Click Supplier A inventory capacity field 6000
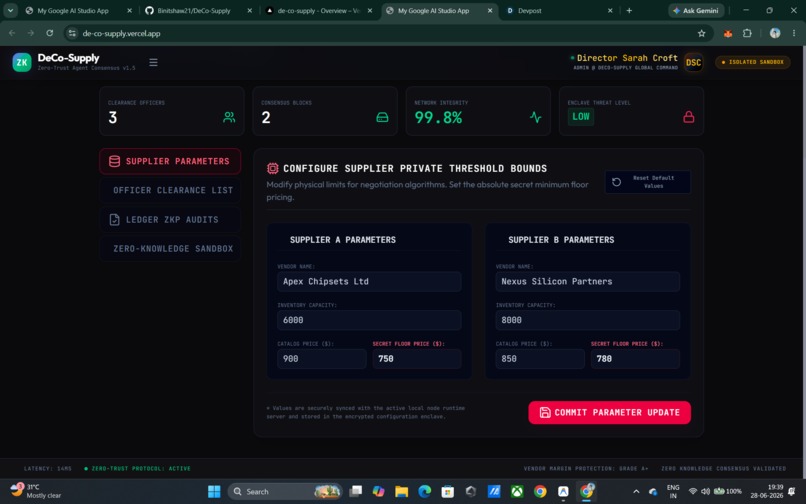Screen dimensions: 806x504 (x=369, y=320)
